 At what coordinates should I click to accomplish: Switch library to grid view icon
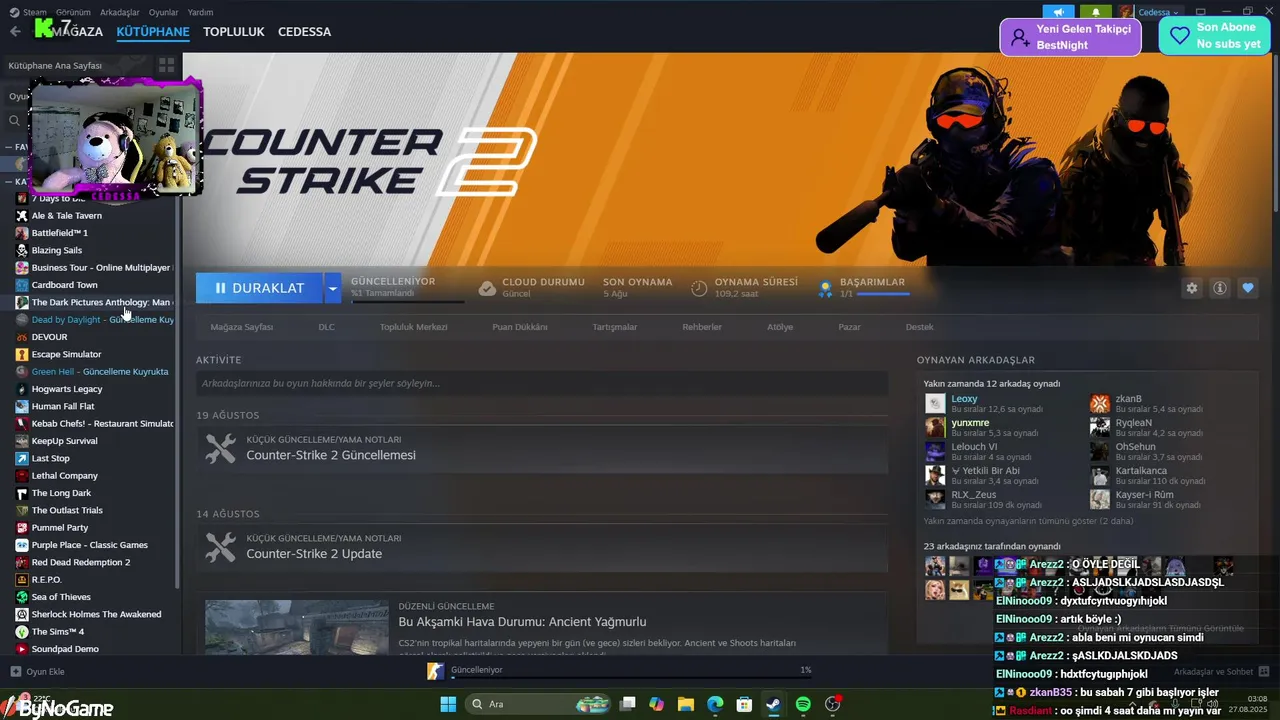166,65
